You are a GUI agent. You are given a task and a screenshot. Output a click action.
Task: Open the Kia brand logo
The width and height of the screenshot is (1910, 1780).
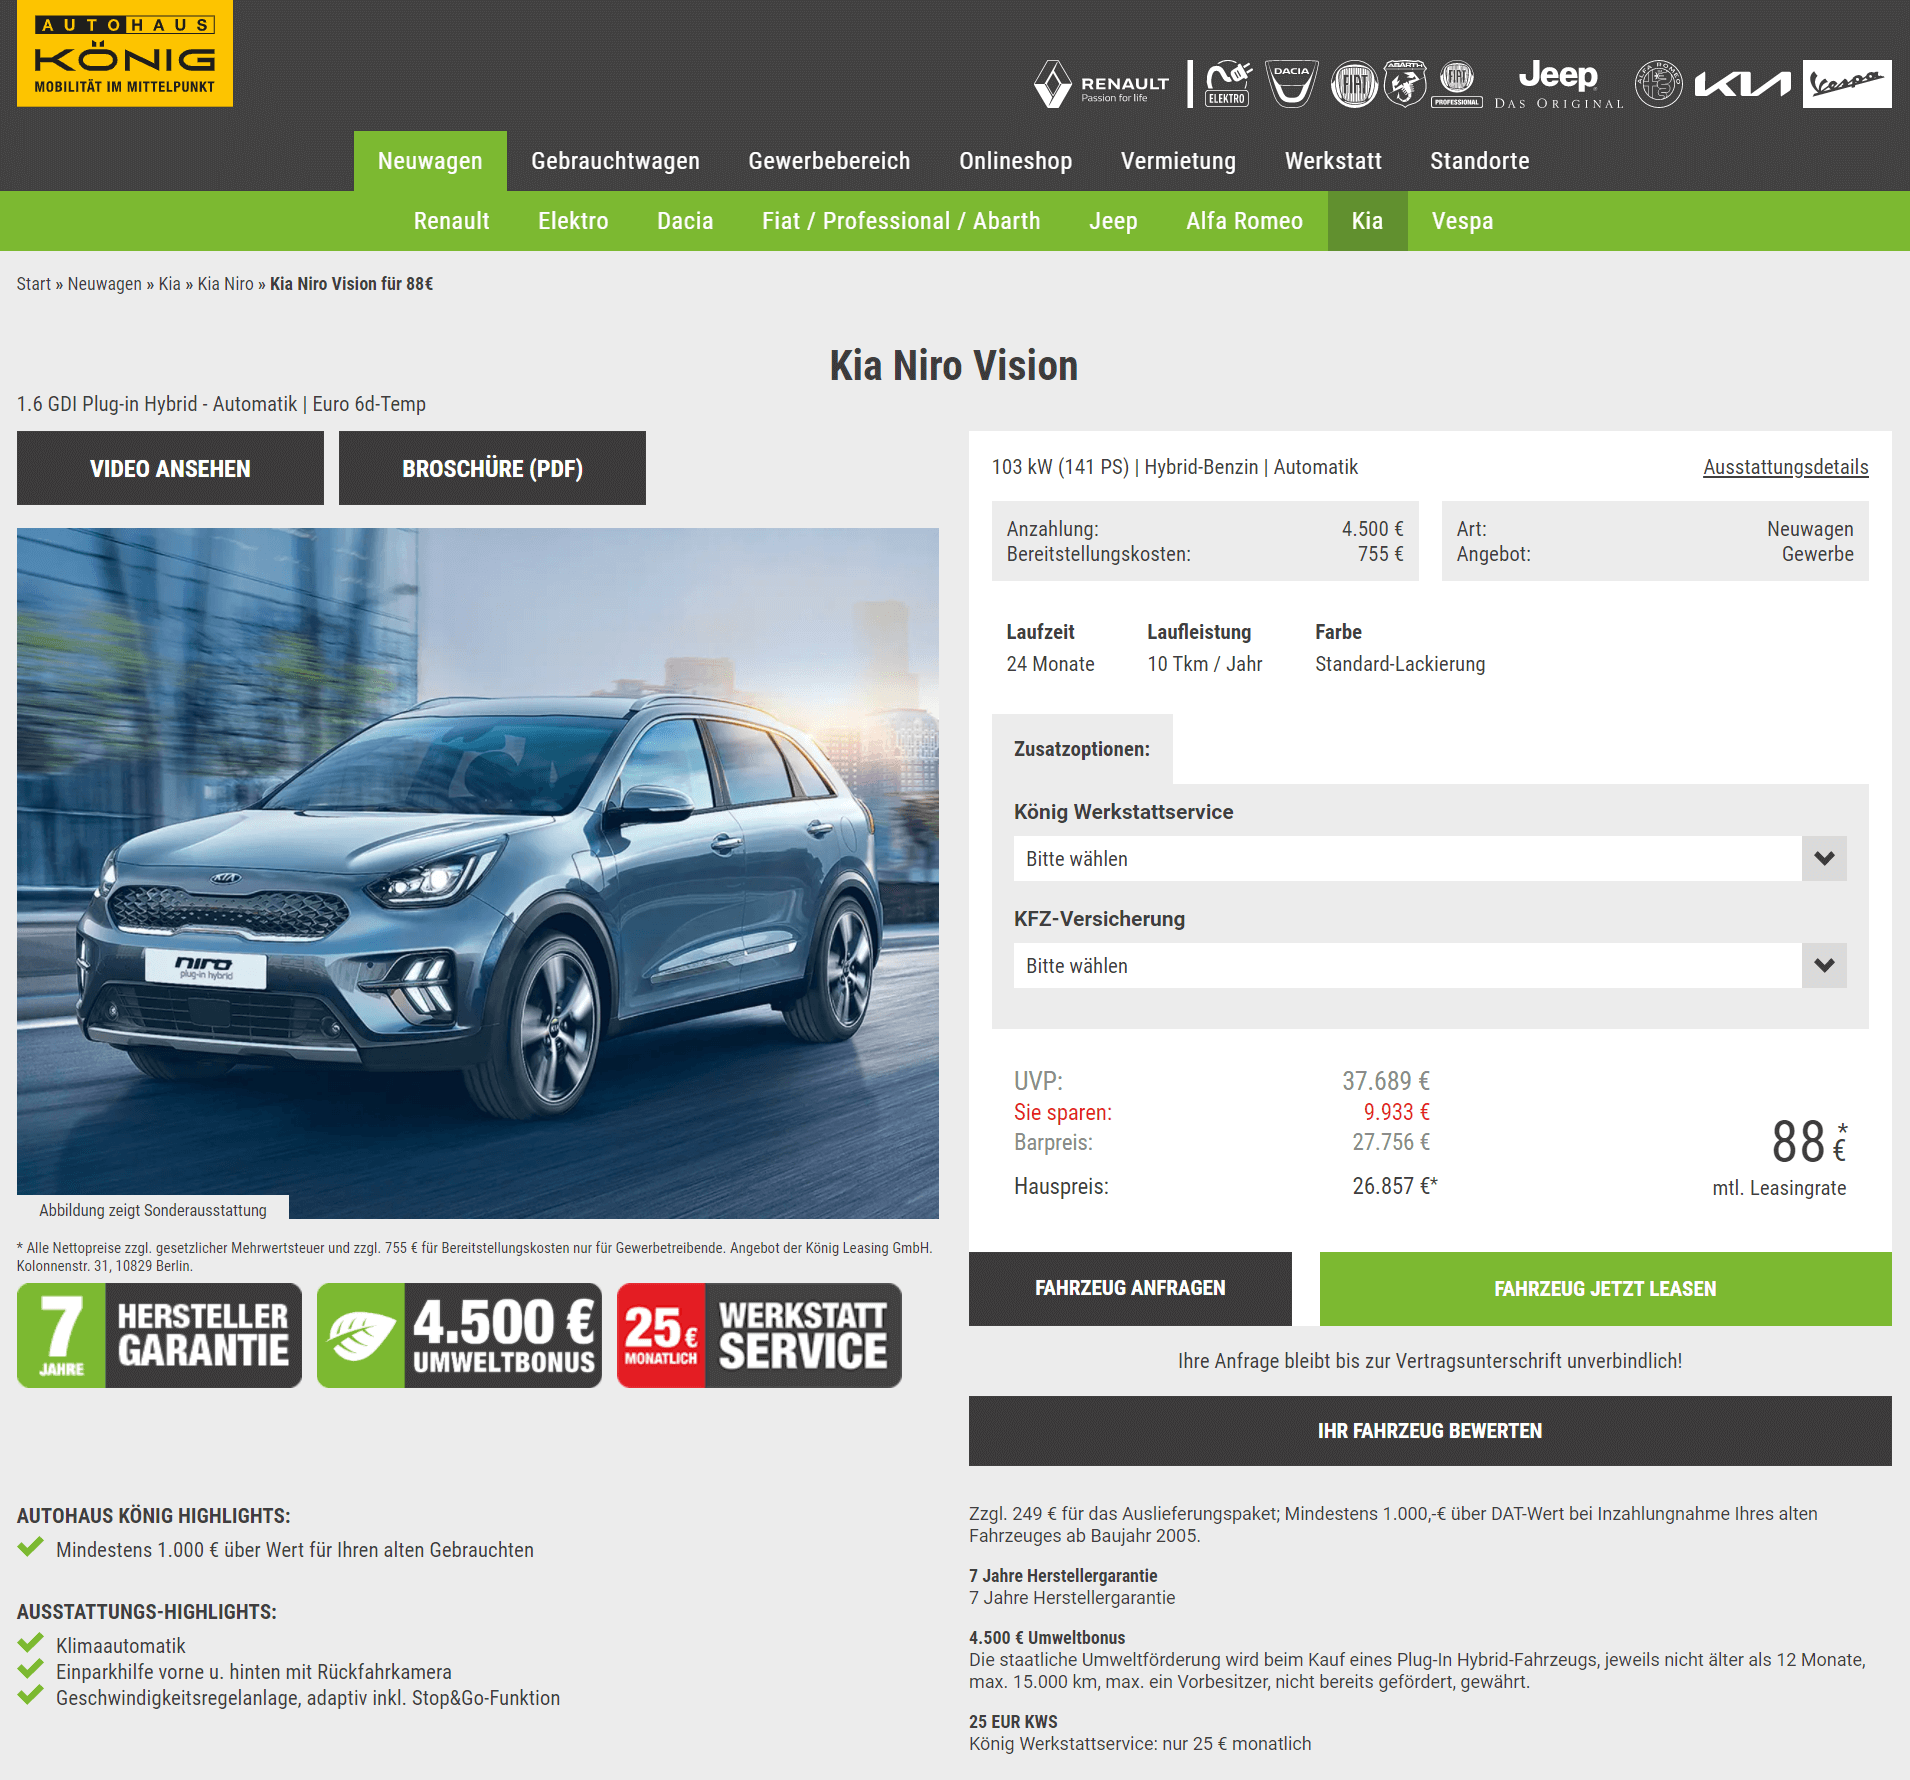[1742, 85]
